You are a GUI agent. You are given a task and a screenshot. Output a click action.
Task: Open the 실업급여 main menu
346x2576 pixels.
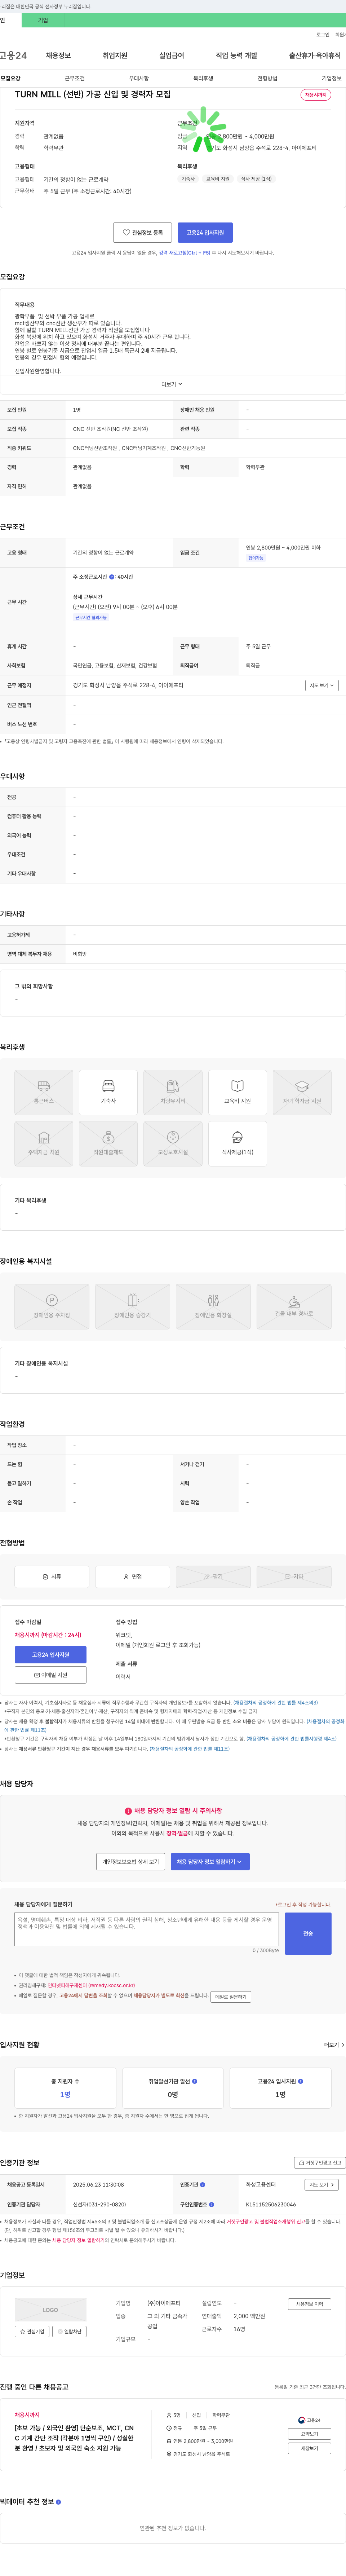[x=171, y=56]
